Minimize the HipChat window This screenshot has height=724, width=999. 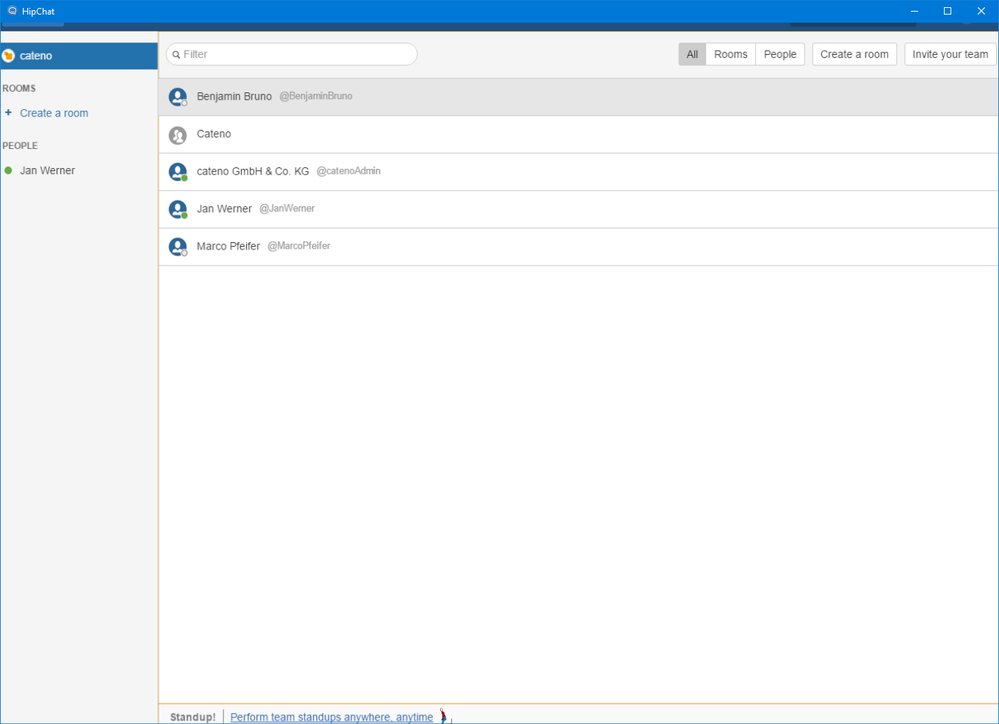pyautogui.click(x=914, y=11)
